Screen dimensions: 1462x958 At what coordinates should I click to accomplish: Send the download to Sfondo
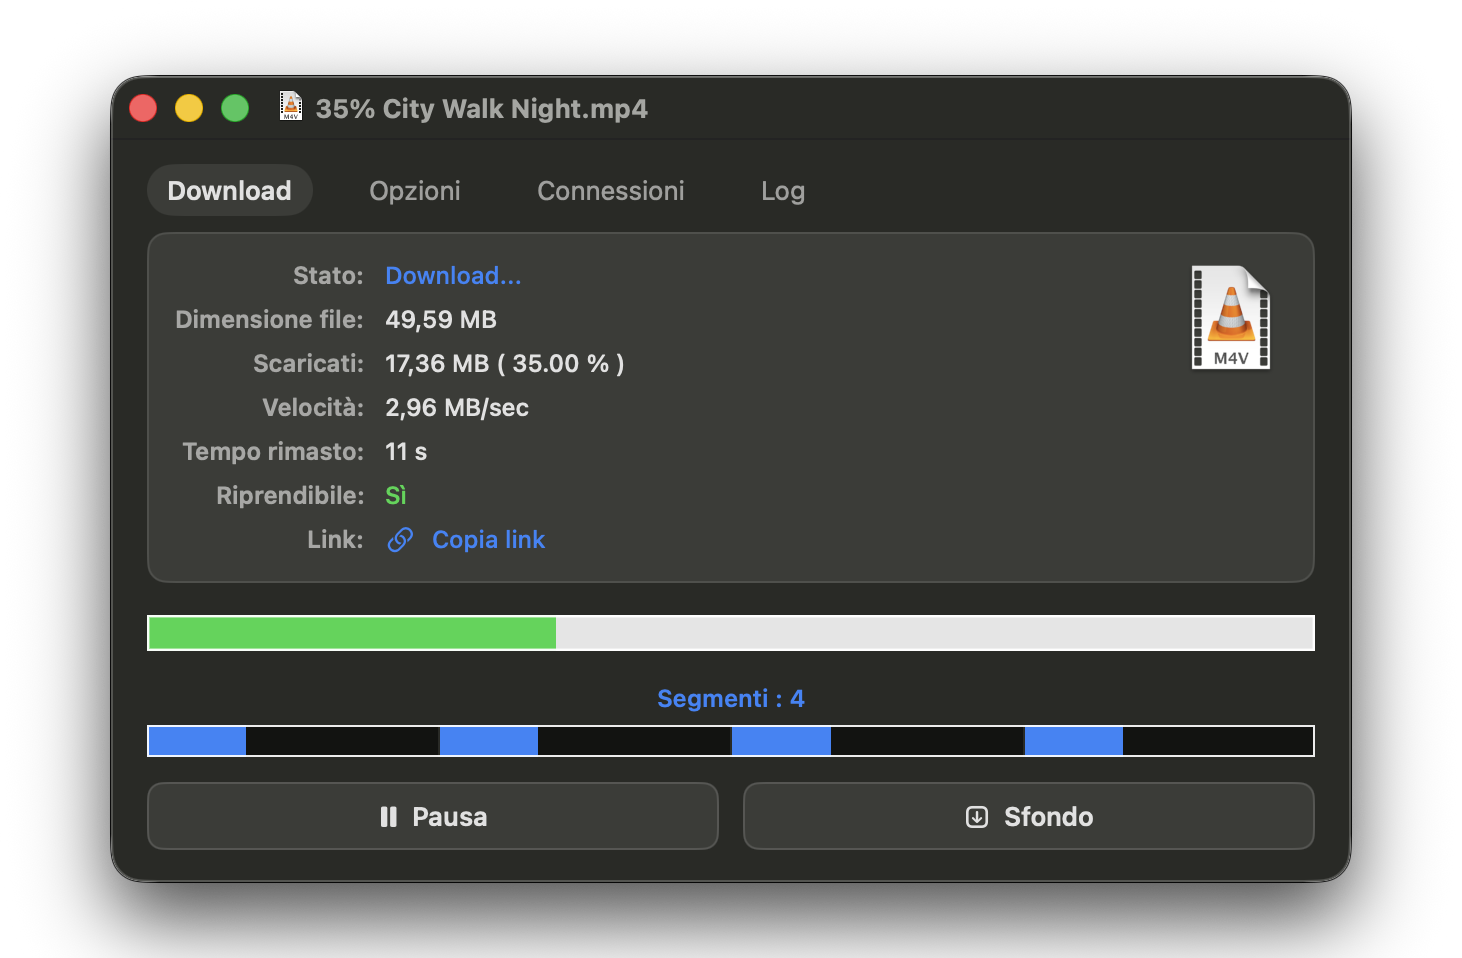pyautogui.click(x=1028, y=816)
